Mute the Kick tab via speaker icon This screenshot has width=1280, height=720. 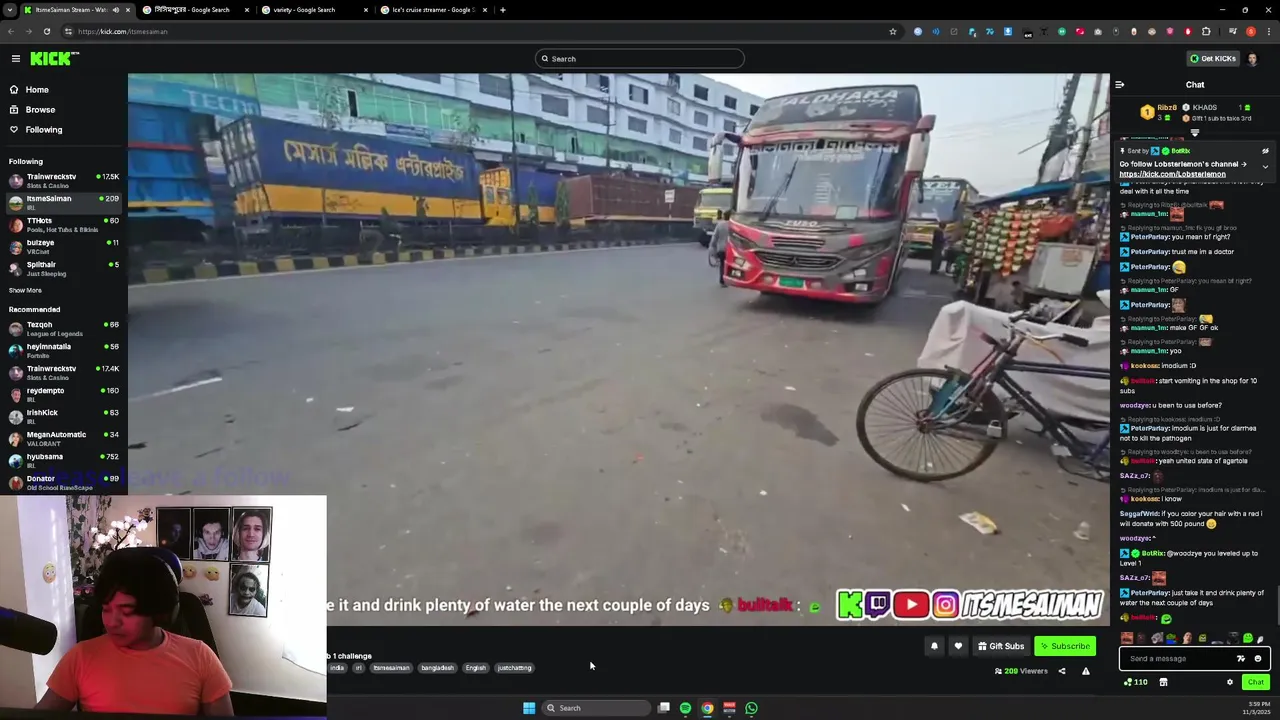pos(116,10)
